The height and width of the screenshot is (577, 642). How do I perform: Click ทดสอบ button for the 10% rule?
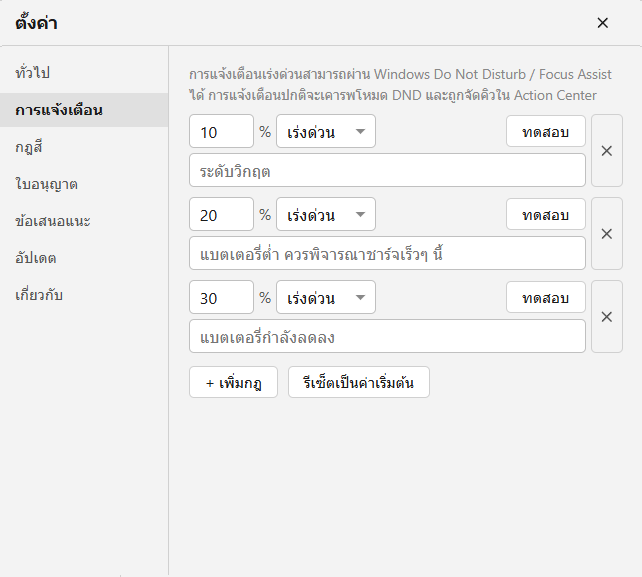[546, 131]
